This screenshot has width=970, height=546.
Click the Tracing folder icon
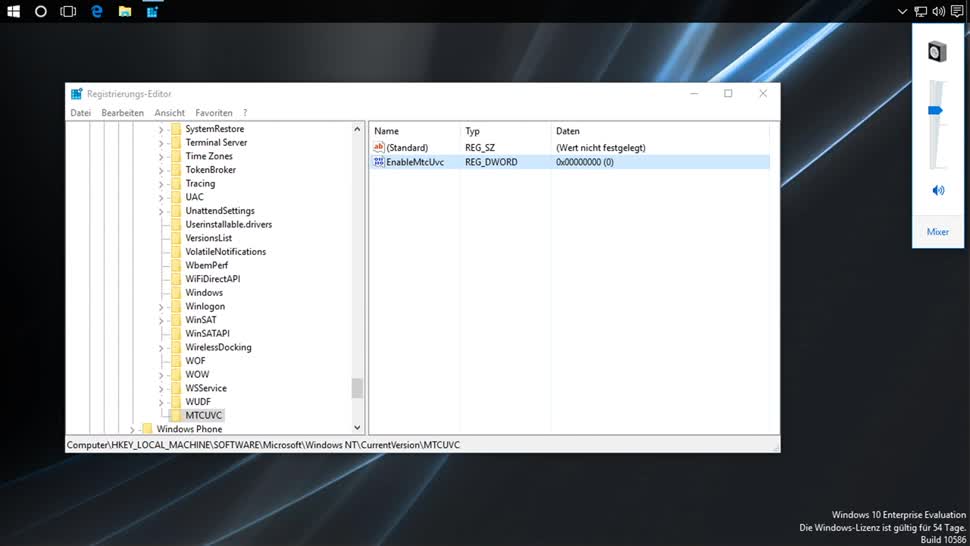[x=176, y=183]
